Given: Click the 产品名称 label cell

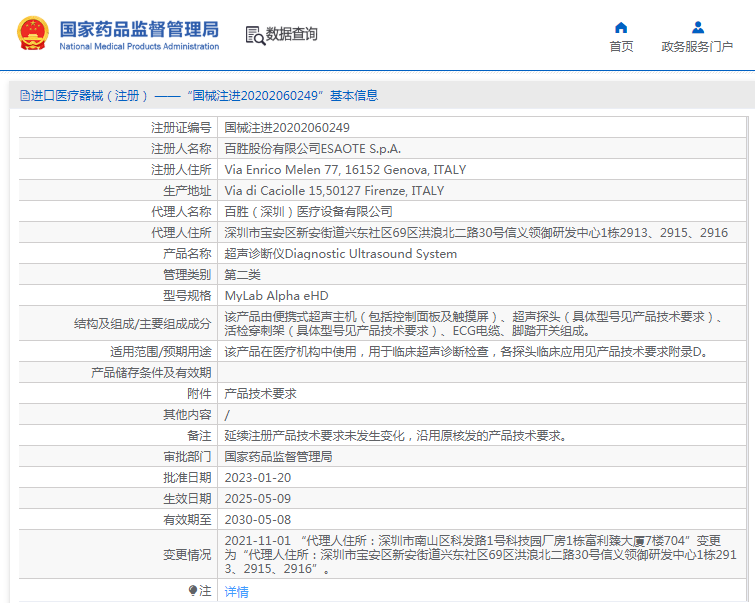Looking at the screenshot, I should 187,254.
